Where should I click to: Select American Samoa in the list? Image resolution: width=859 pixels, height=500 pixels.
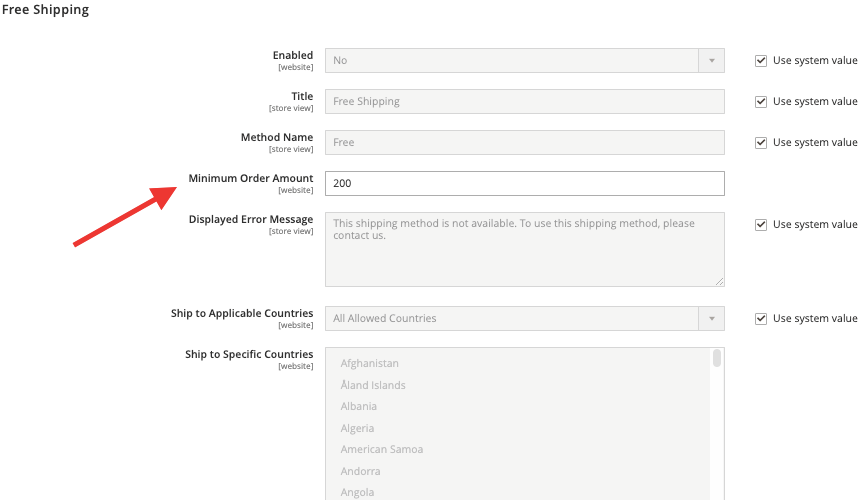[382, 450]
